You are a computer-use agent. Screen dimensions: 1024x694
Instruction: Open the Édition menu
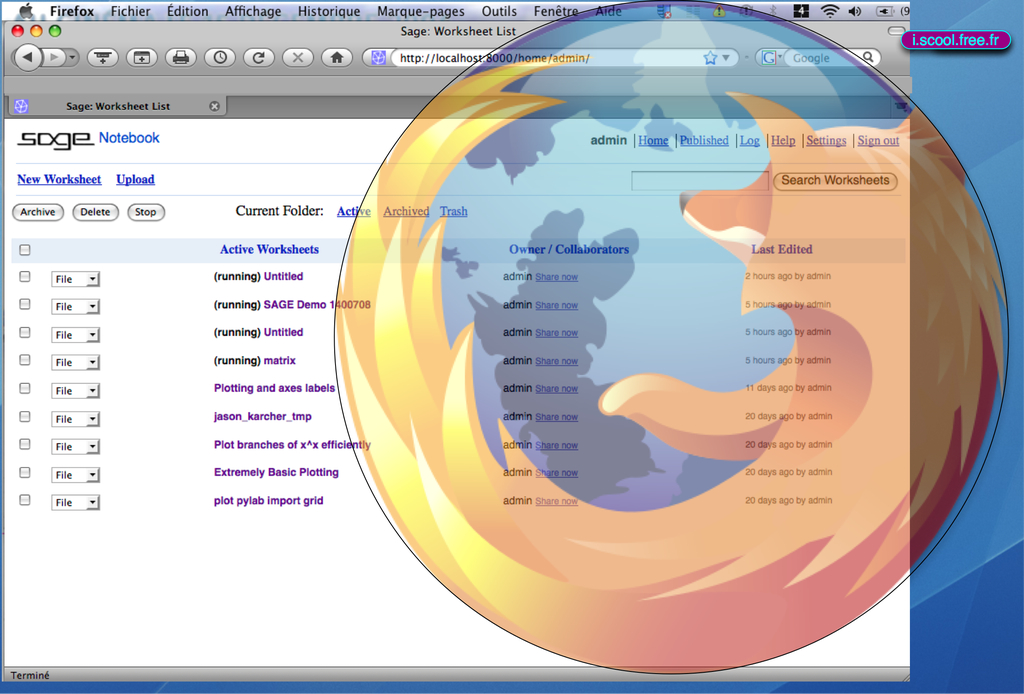coord(187,11)
